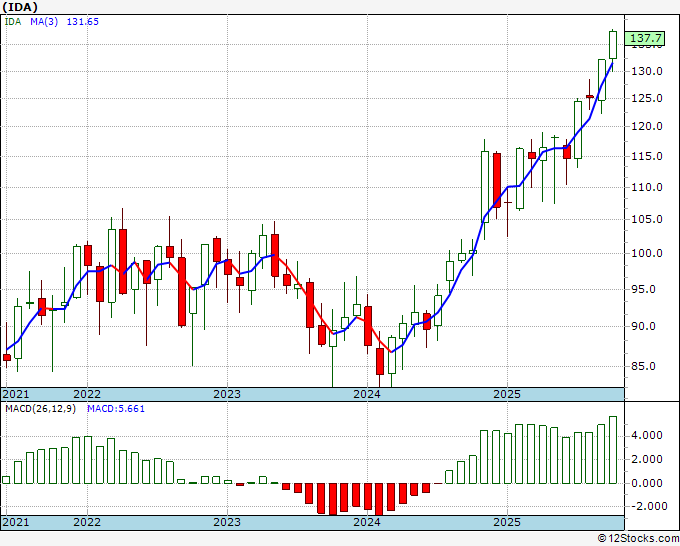680x546 pixels.
Task: Click 2021 on the MACD timeline
Action: pyautogui.click(x=16, y=522)
